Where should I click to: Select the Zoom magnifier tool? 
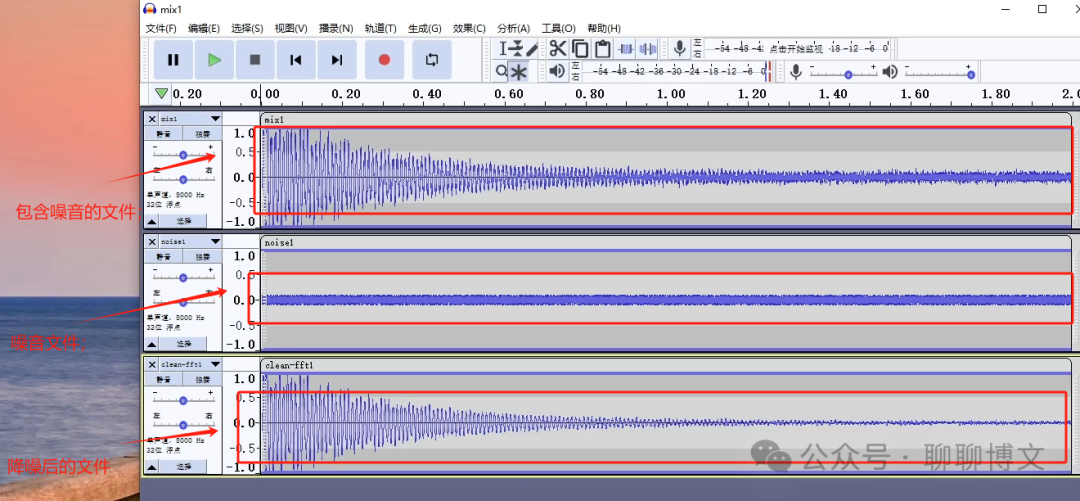502,71
